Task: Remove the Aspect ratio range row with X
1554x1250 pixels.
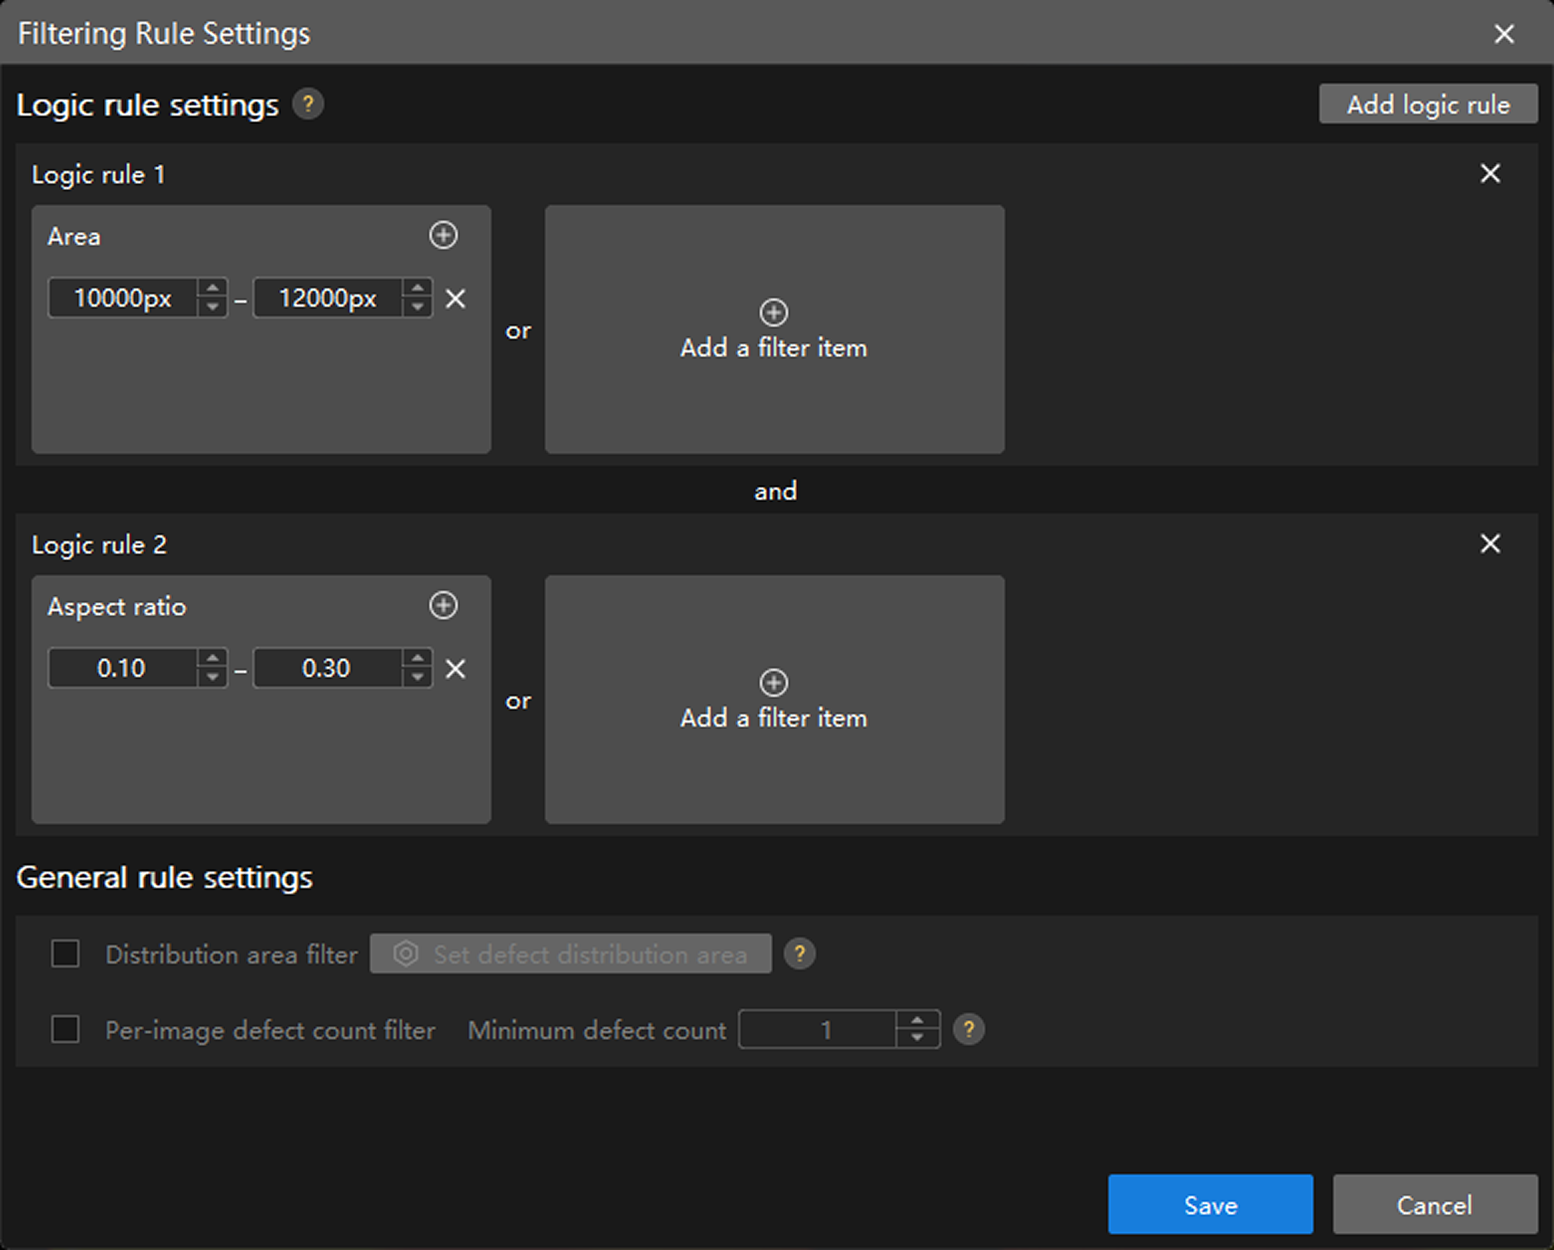Action: (456, 669)
